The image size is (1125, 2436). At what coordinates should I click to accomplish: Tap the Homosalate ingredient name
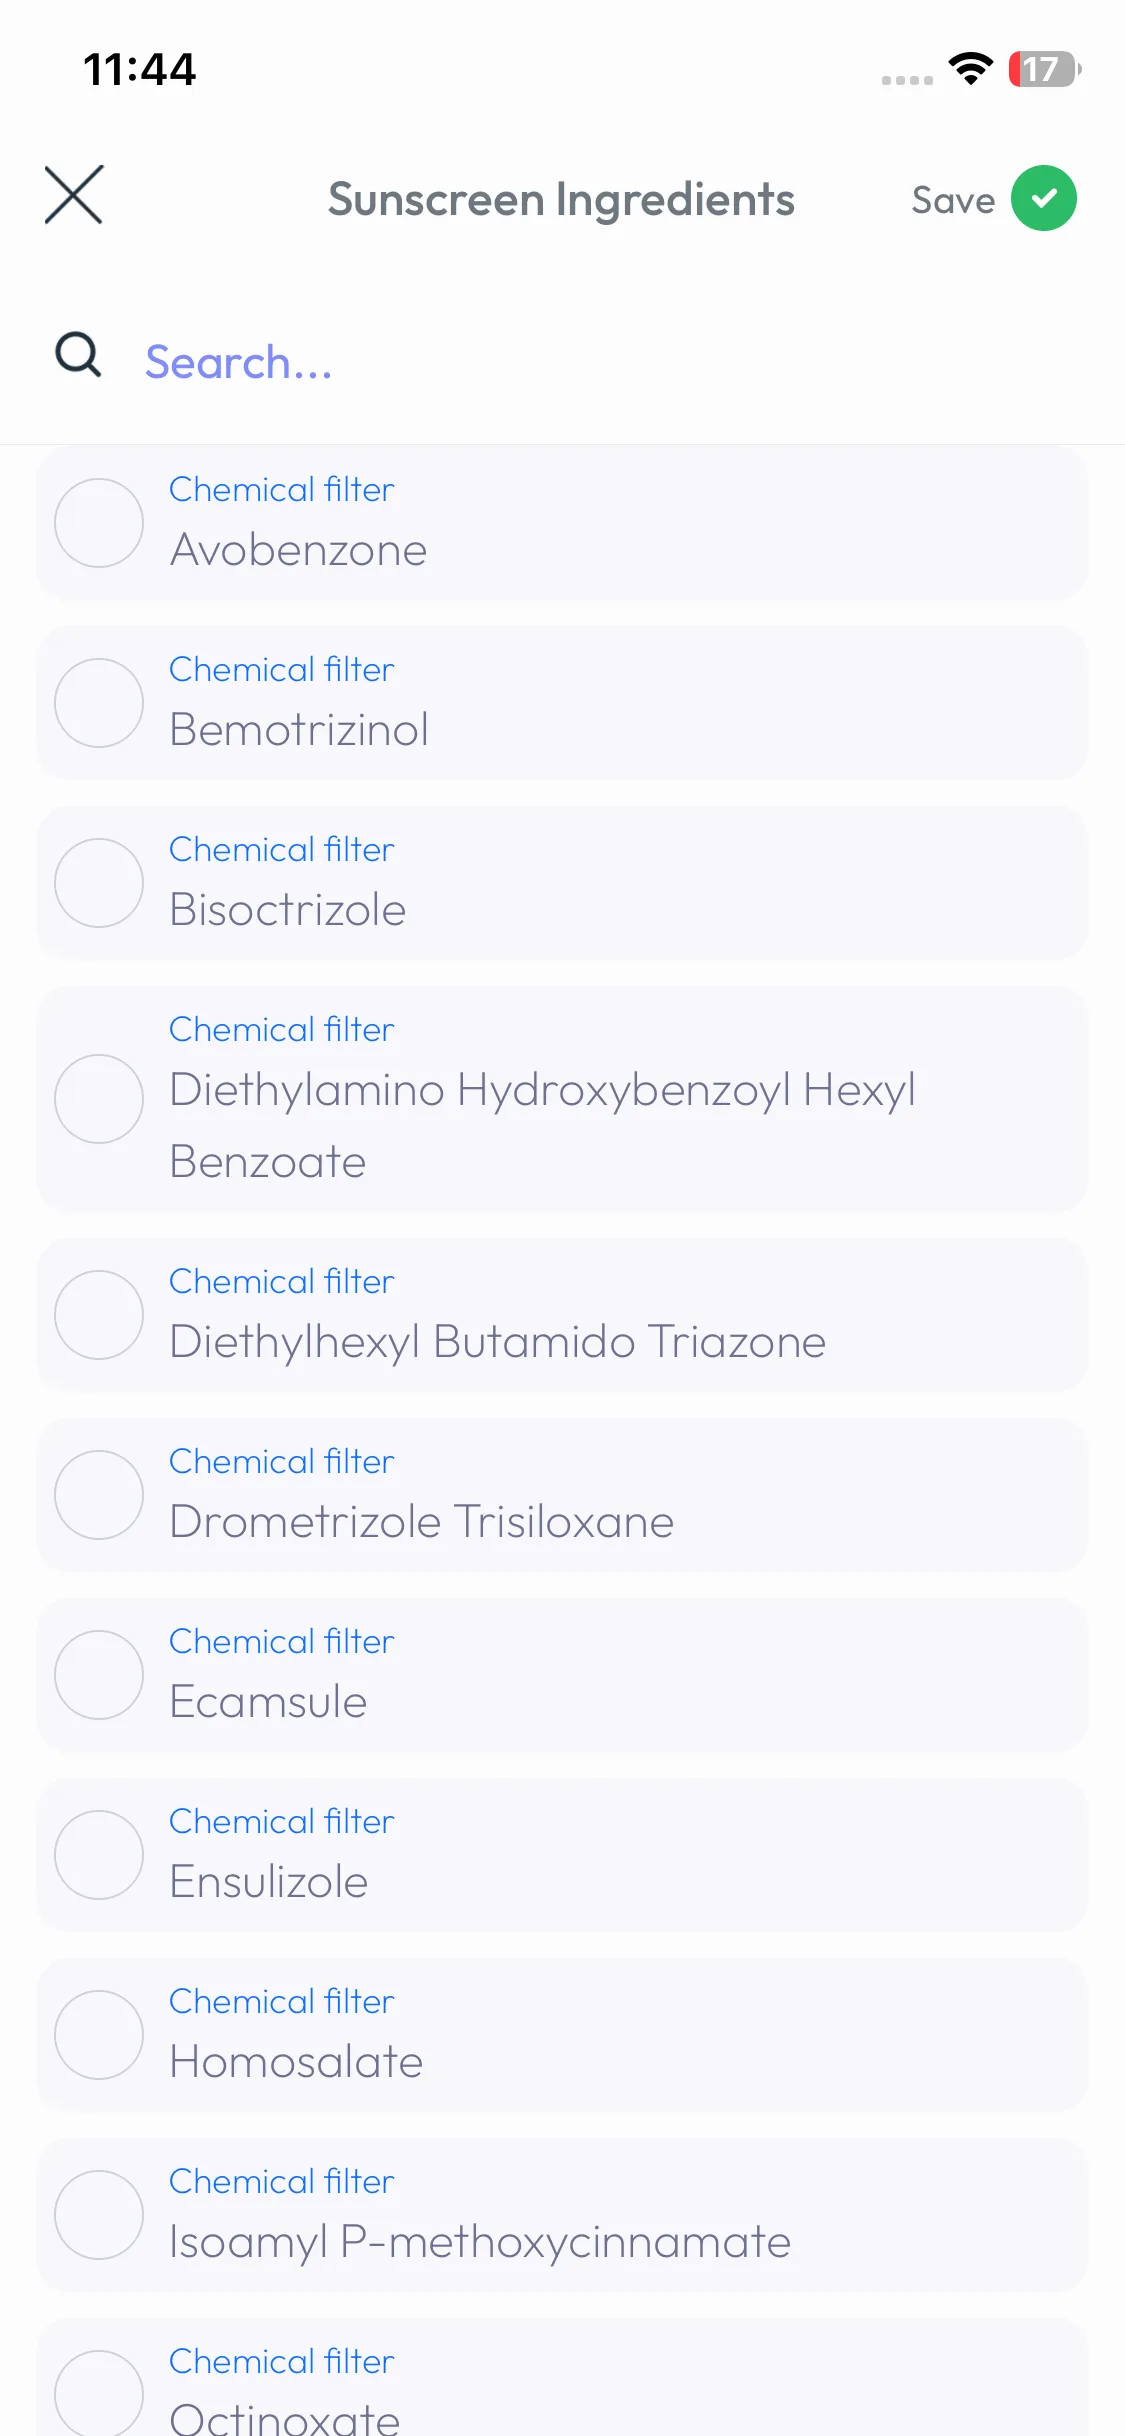pos(296,2062)
